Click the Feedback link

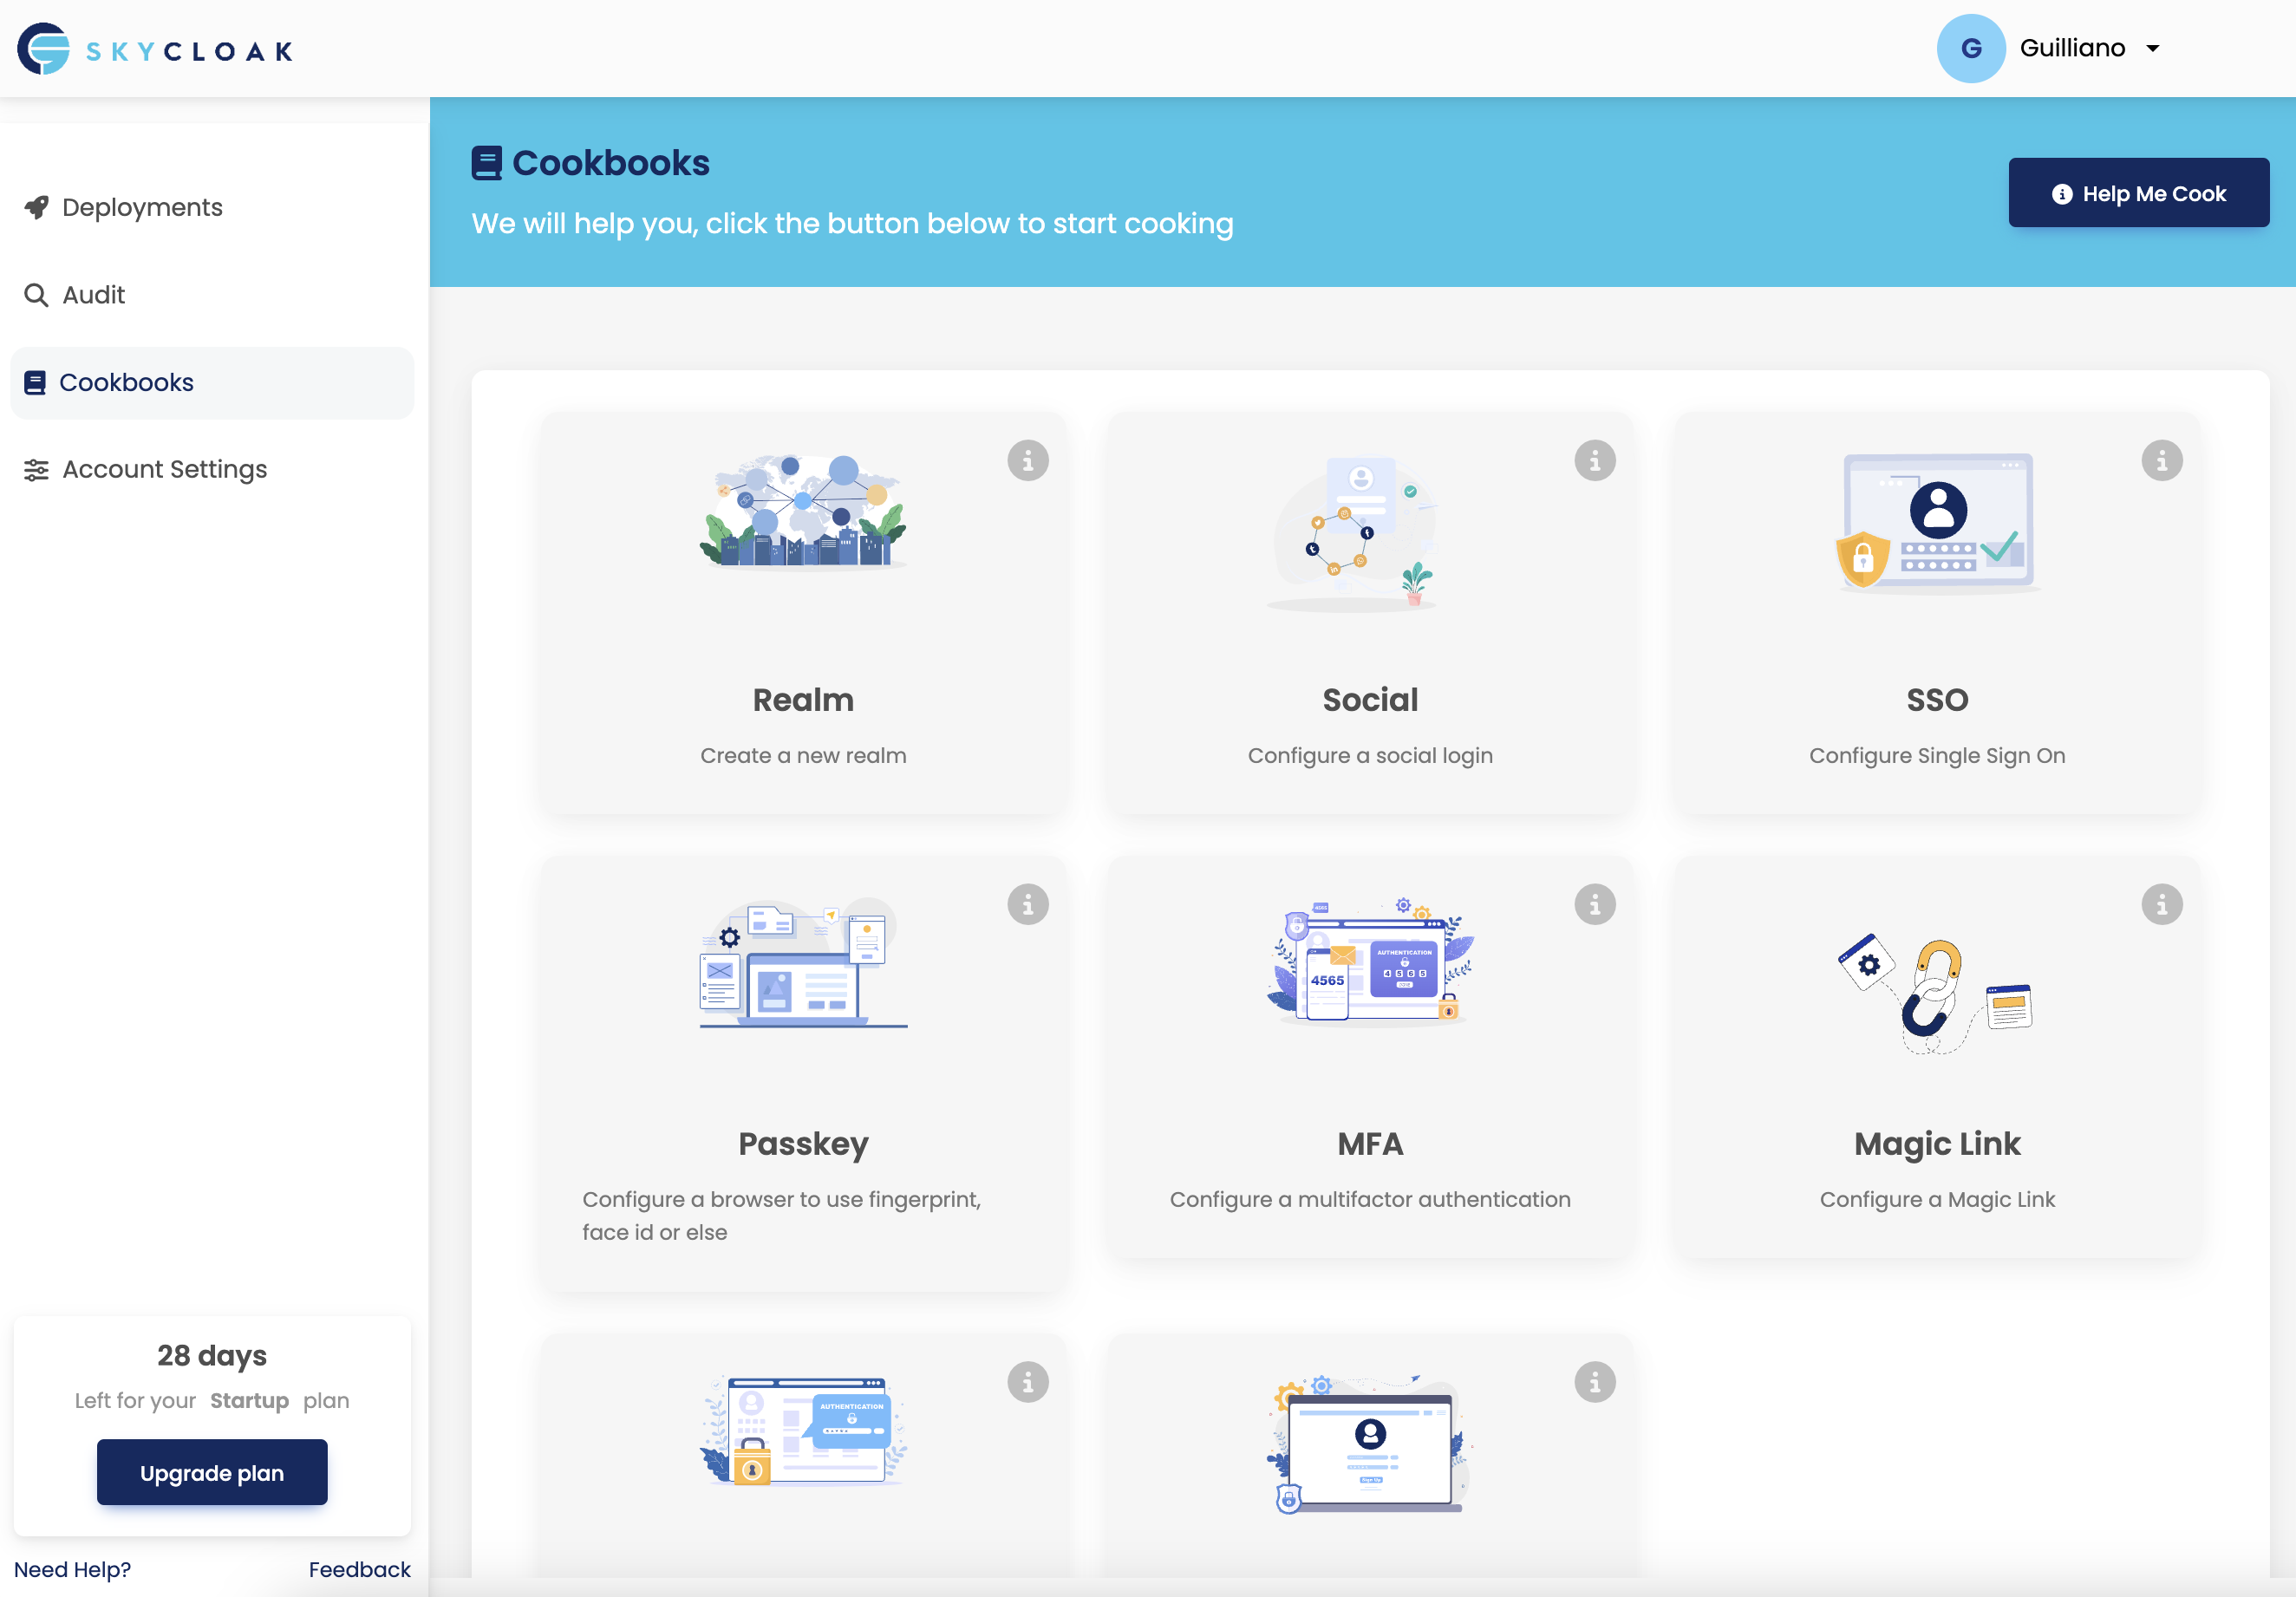[x=359, y=1569]
